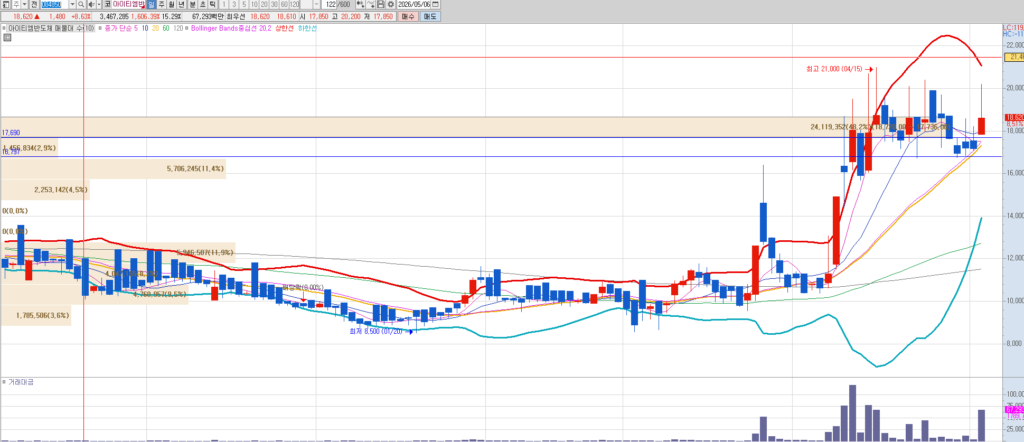This screenshot has height=442, width=1024.
Task: Select the 분 minute period tab
Action: (192, 4)
